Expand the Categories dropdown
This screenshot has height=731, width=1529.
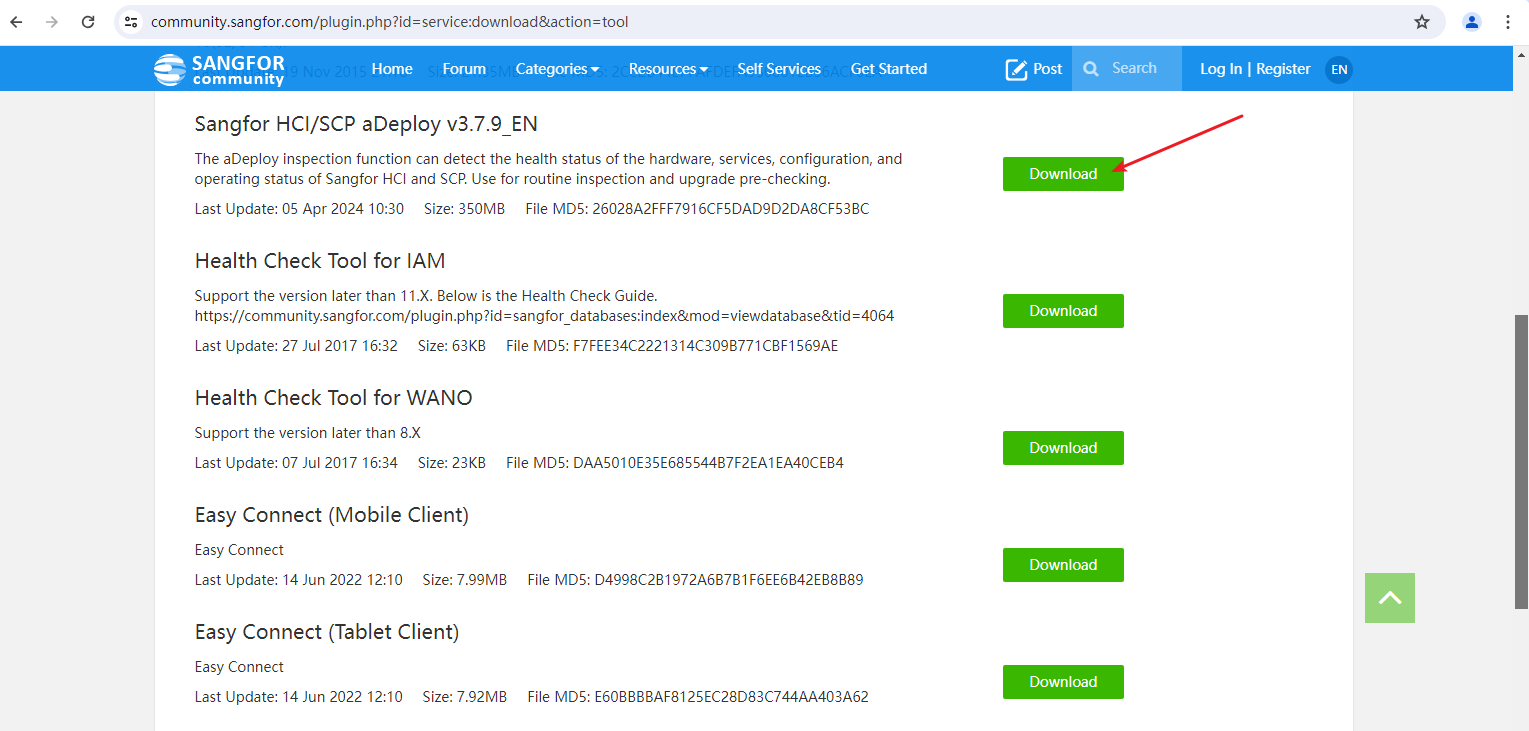click(557, 69)
